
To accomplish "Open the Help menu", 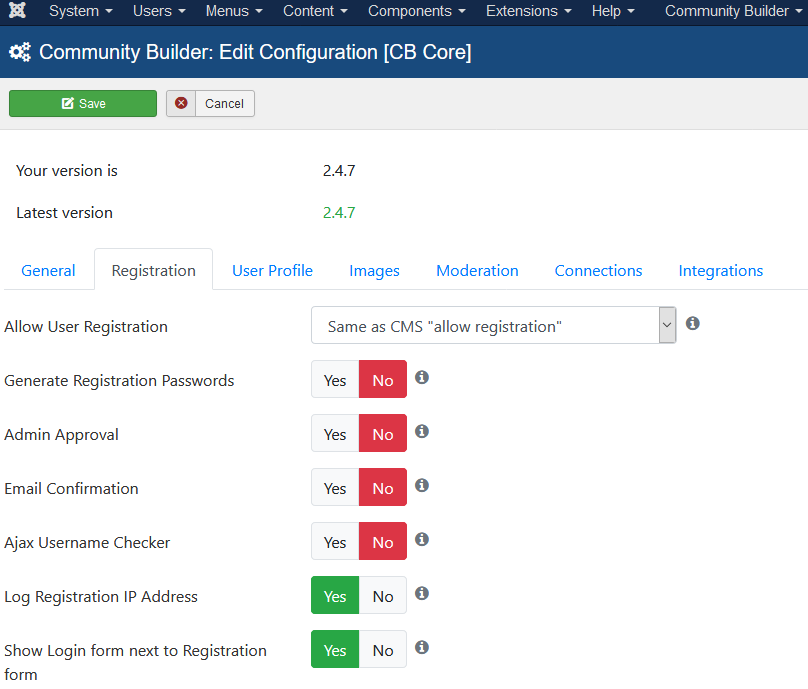I will [x=613, y=11].
